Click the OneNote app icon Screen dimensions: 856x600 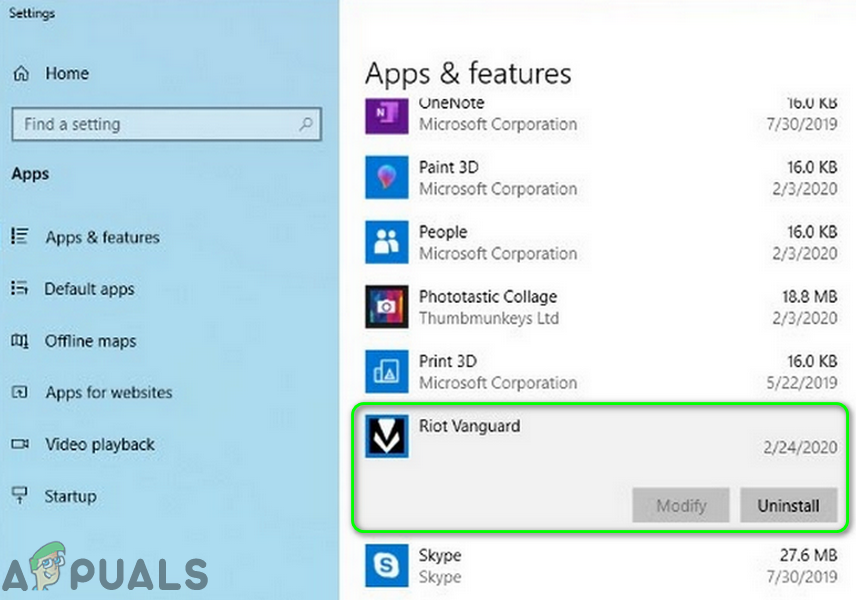(385, 114)
